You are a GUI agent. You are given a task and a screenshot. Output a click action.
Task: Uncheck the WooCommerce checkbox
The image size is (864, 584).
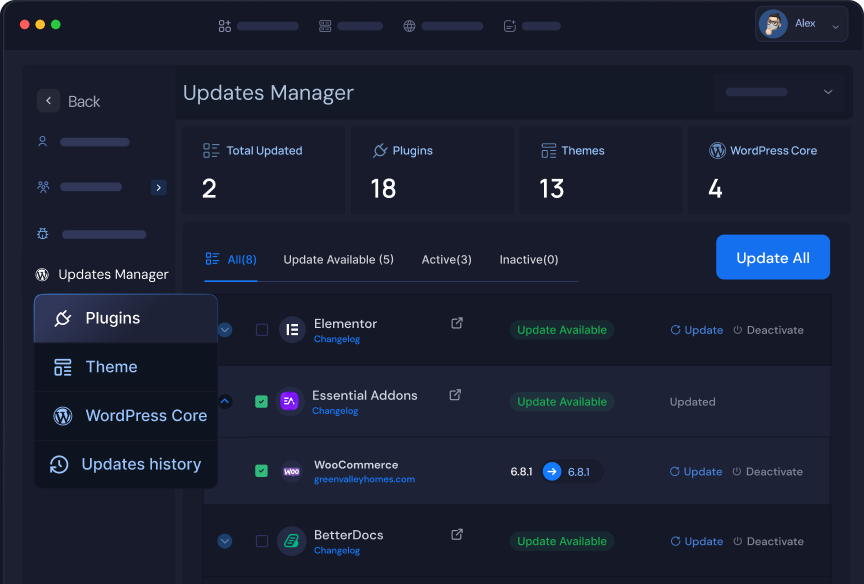tap(261, 471)
